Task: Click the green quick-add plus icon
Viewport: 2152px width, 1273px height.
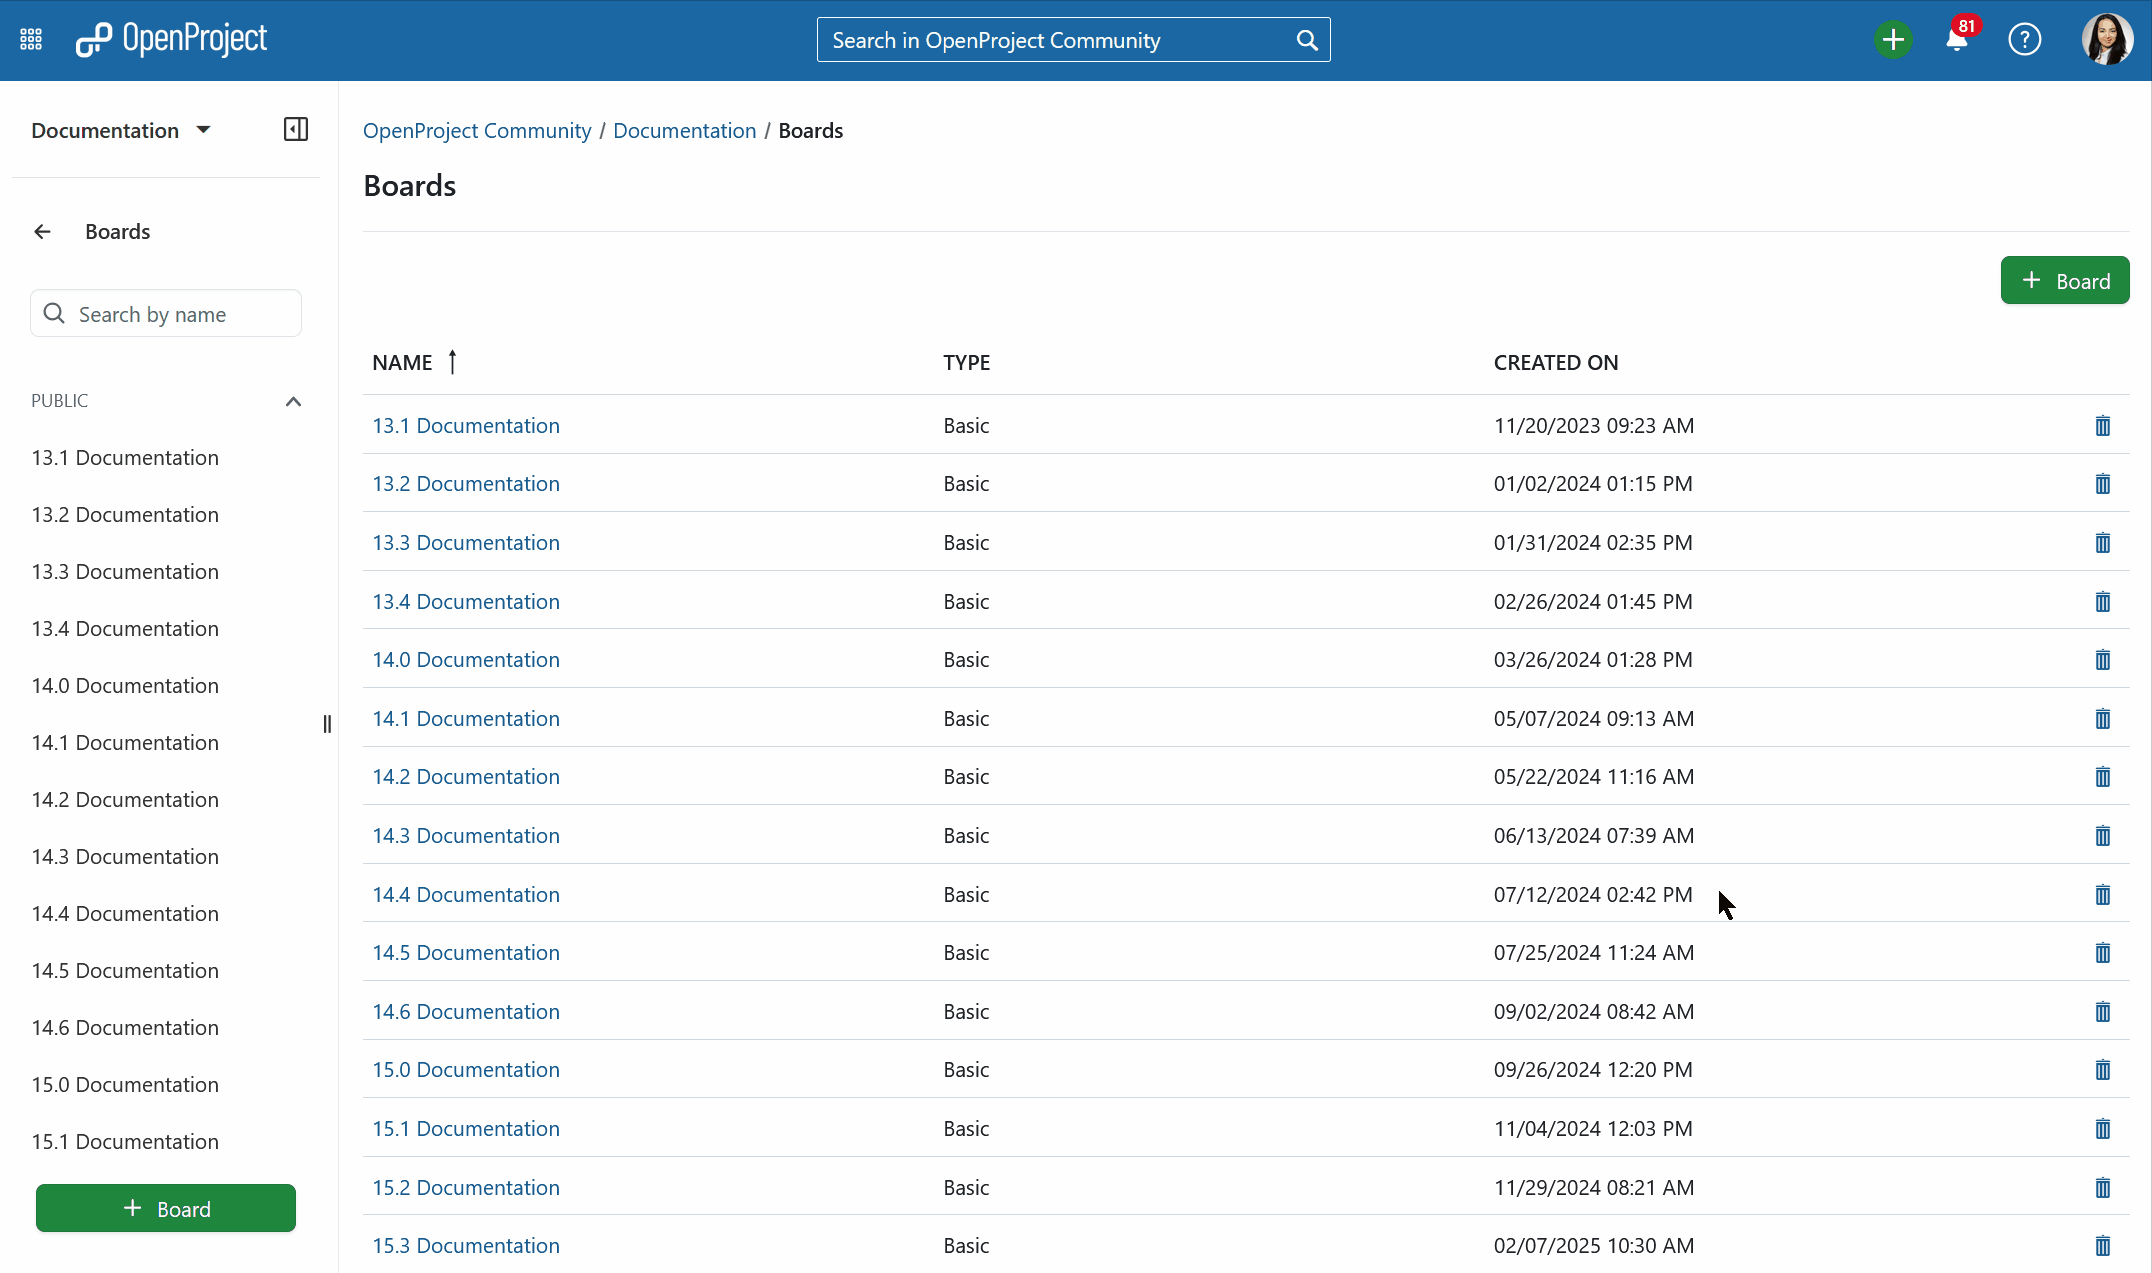Action: tap(1892, 40)
